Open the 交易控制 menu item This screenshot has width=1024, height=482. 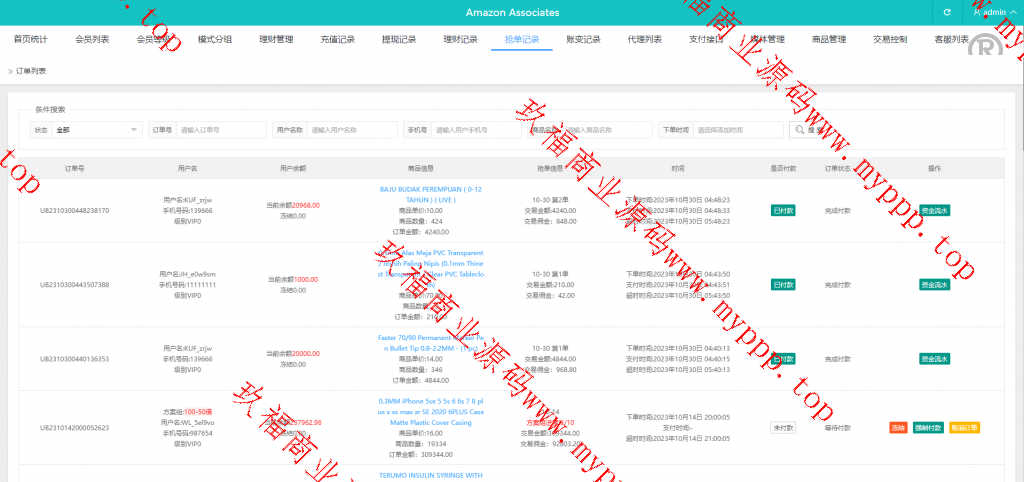890,40
